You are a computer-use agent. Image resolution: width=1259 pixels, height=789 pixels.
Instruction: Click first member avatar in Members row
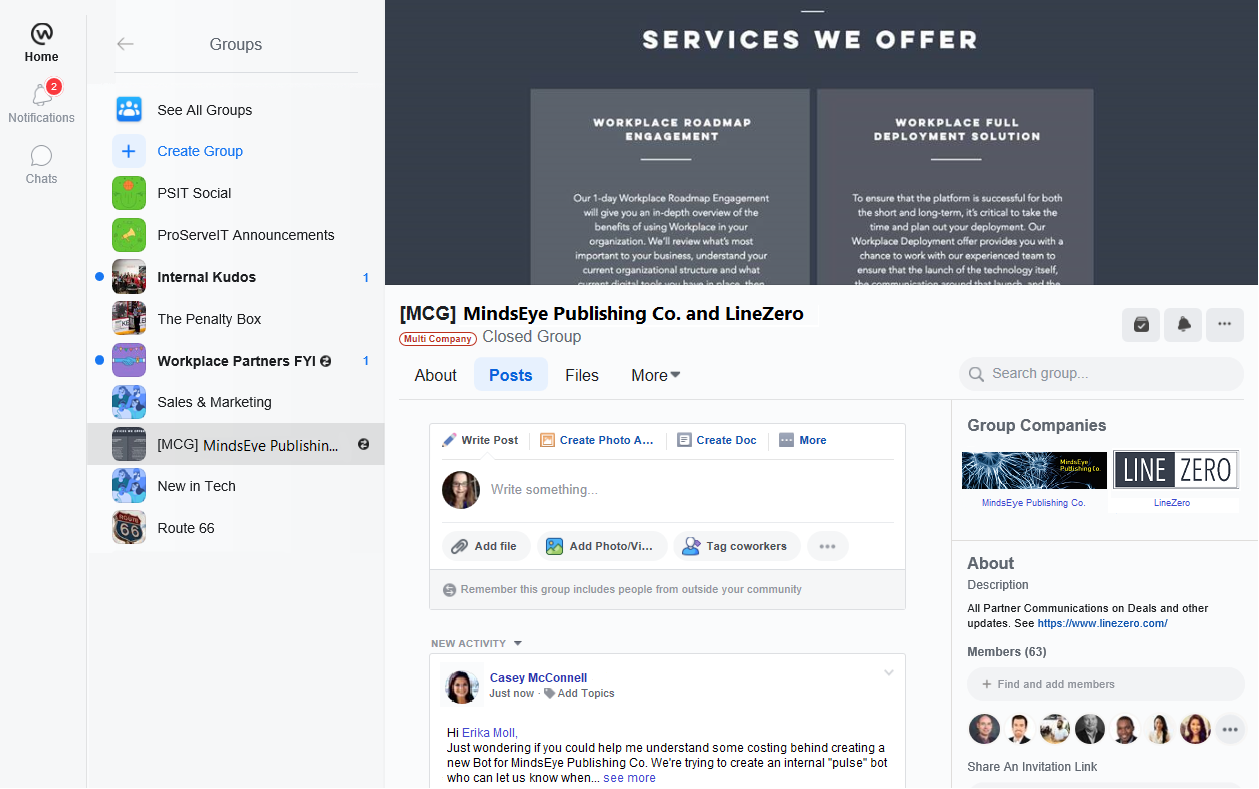pos(984,728)
